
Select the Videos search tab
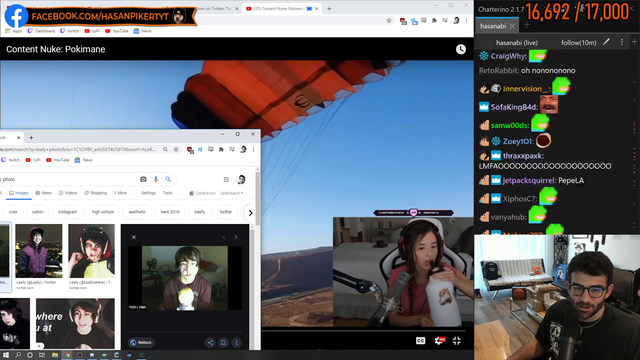coord(68,193)
